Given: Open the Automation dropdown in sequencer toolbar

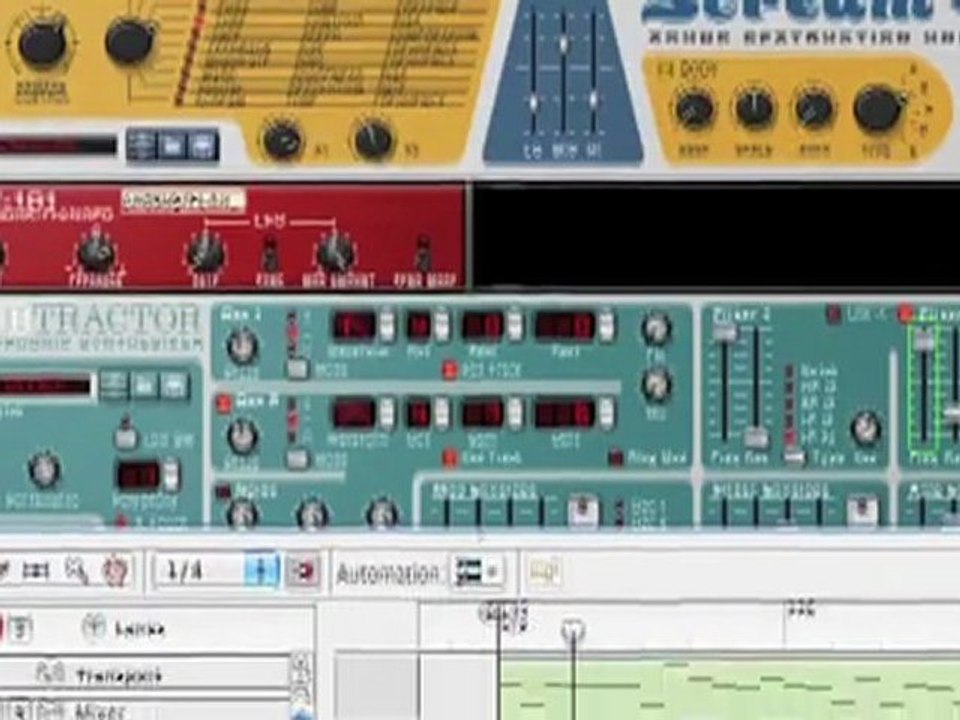Looking at the screenshot, I should (x=476, y=572).
